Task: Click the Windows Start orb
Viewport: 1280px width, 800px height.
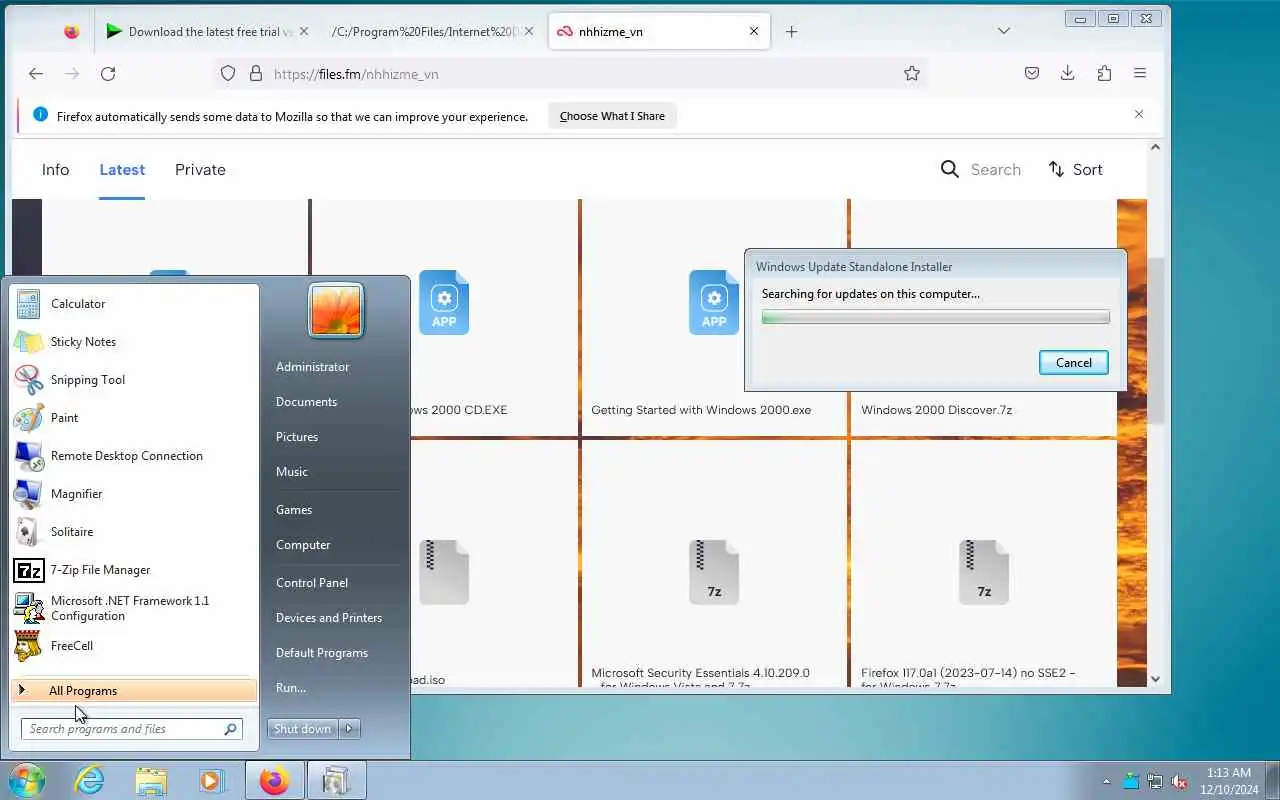Action: tap(27, 780)
